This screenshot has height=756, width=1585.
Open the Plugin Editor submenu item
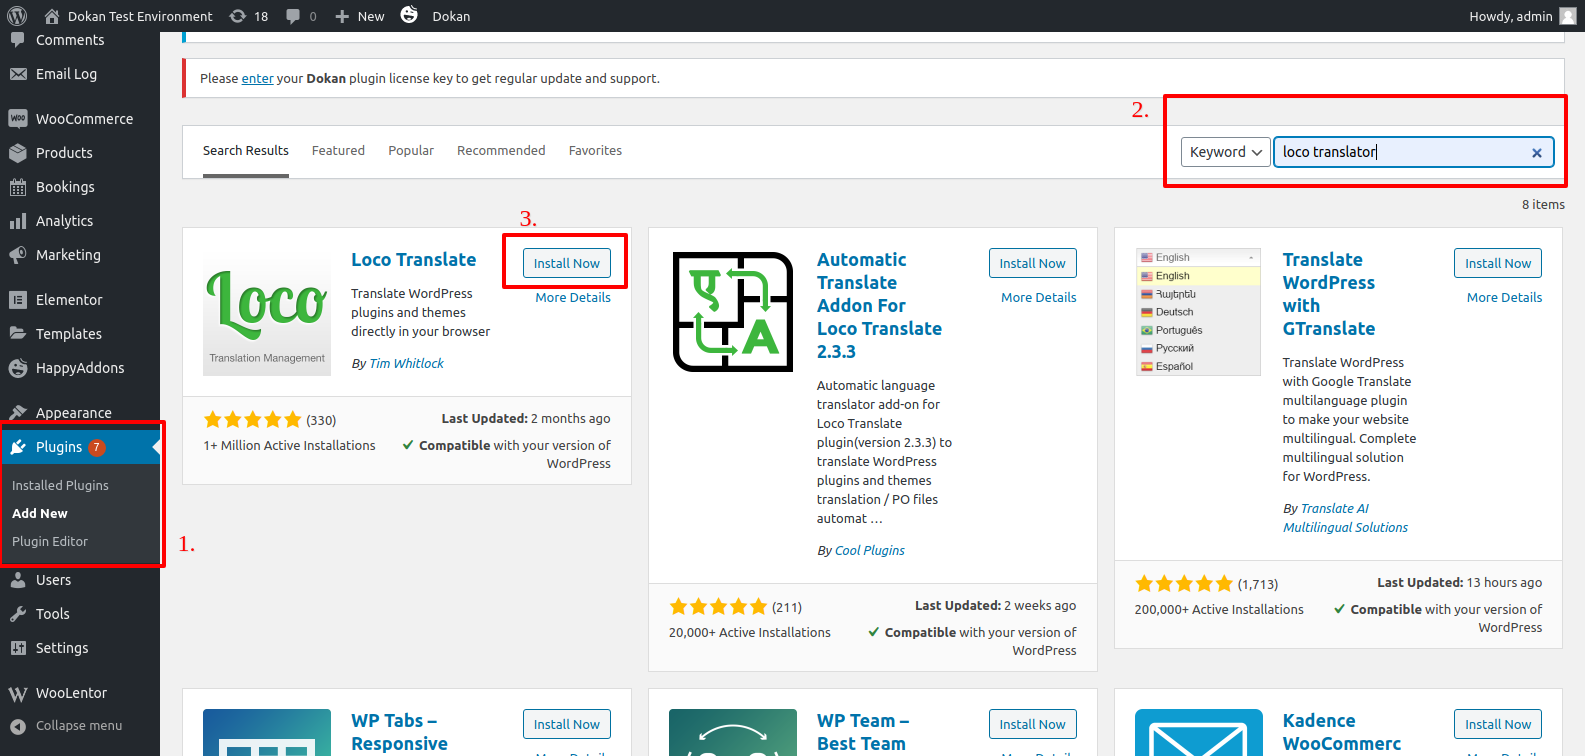coord(50,541)
